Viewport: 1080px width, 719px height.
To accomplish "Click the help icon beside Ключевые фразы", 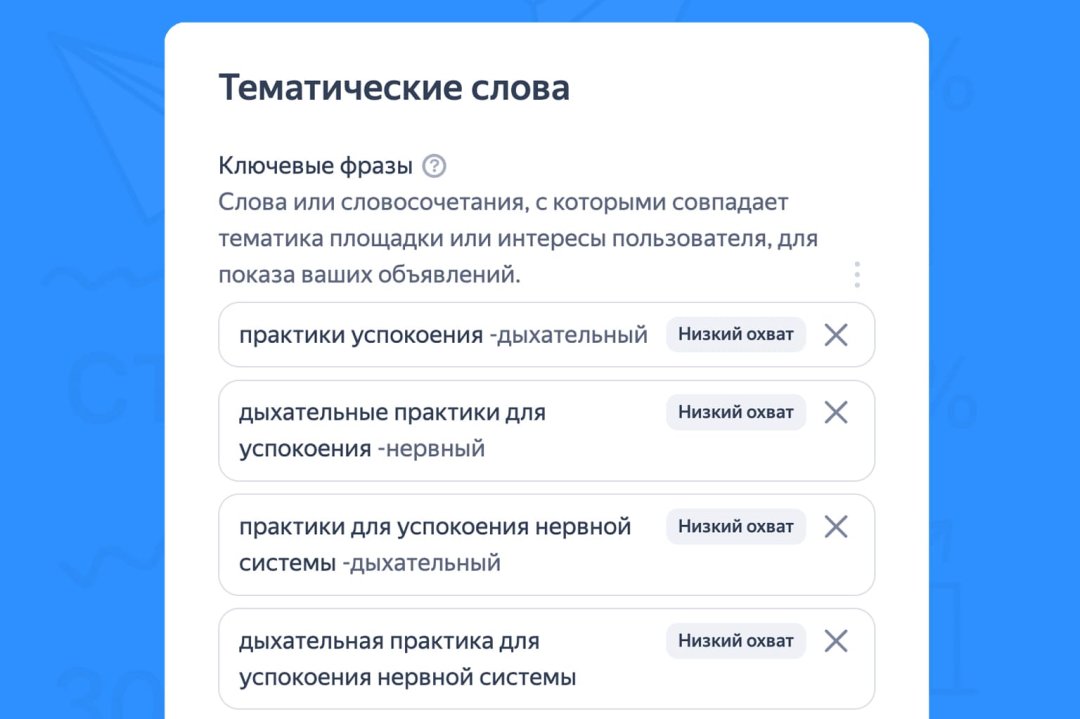I will tap(434, 166).
